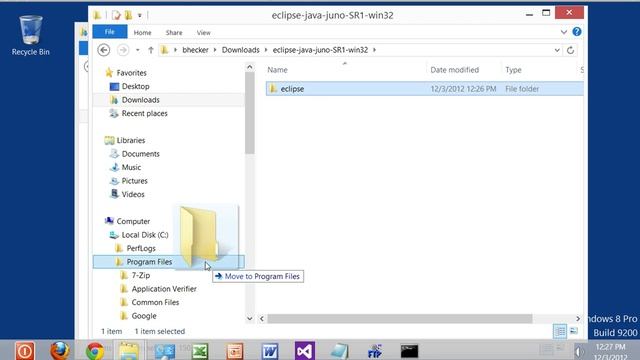Open PowerPoint from the taskbar
The width and height of the screenshot is (640, 360).
pyautogui.click(x=235, y=351)
